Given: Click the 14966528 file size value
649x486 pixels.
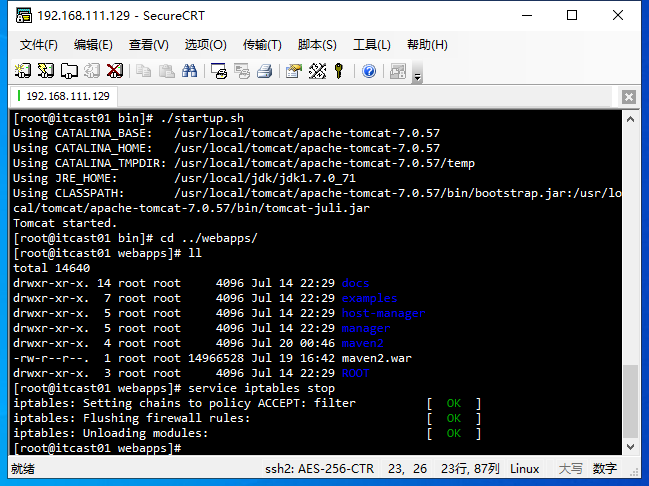Looking at the screenshot, I should pos(216,358).
